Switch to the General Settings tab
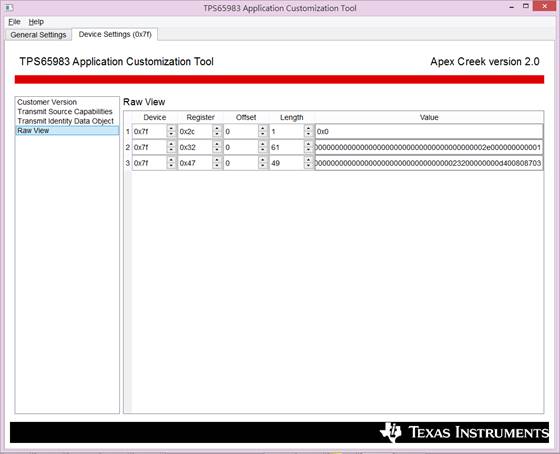 tap(38, 35)
